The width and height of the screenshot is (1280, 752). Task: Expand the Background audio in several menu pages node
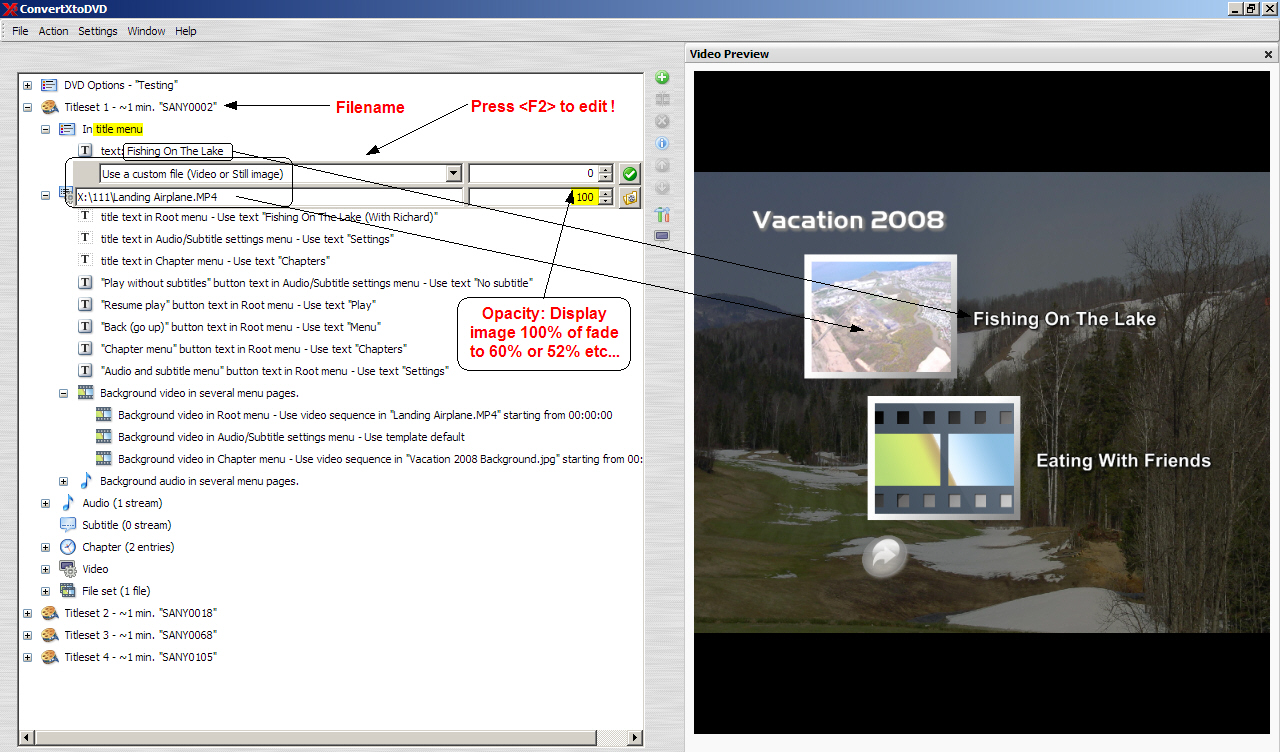pos(64,481)
